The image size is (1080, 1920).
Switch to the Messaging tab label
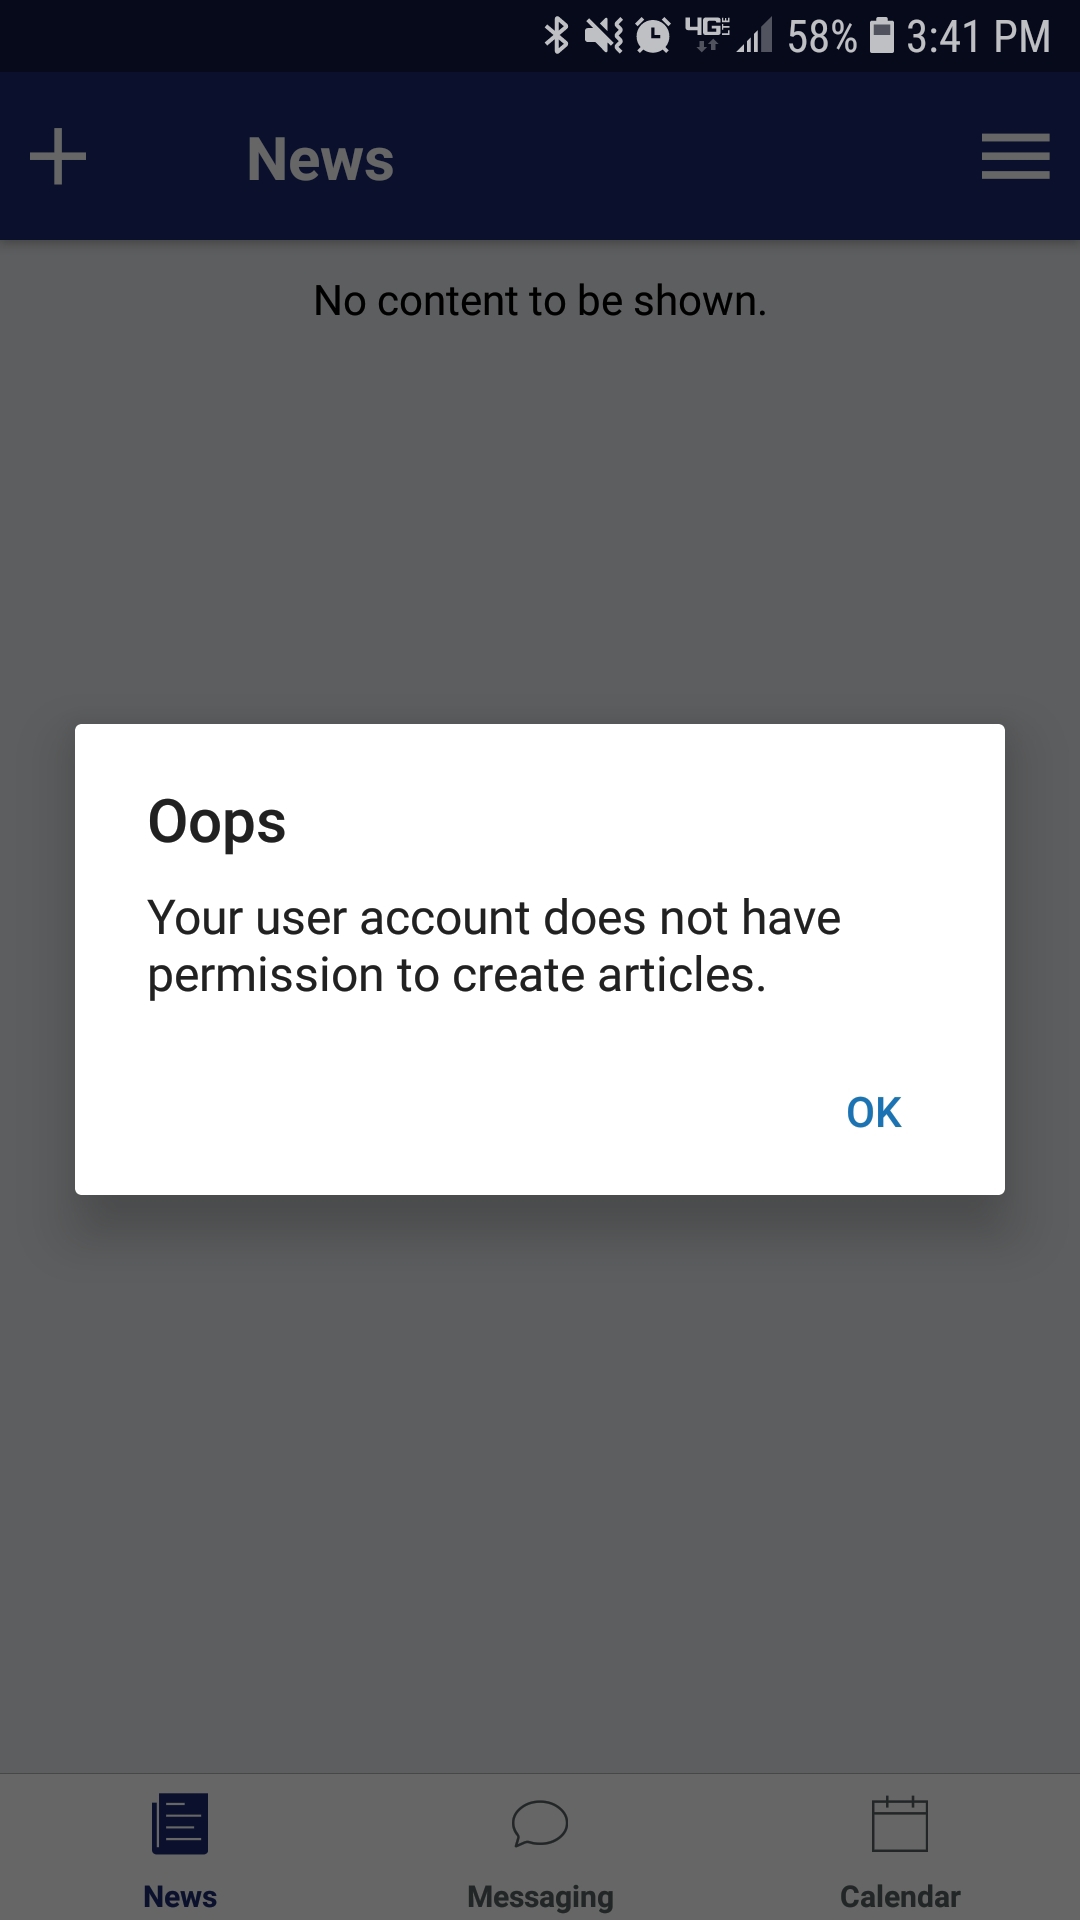[540, 1897]
